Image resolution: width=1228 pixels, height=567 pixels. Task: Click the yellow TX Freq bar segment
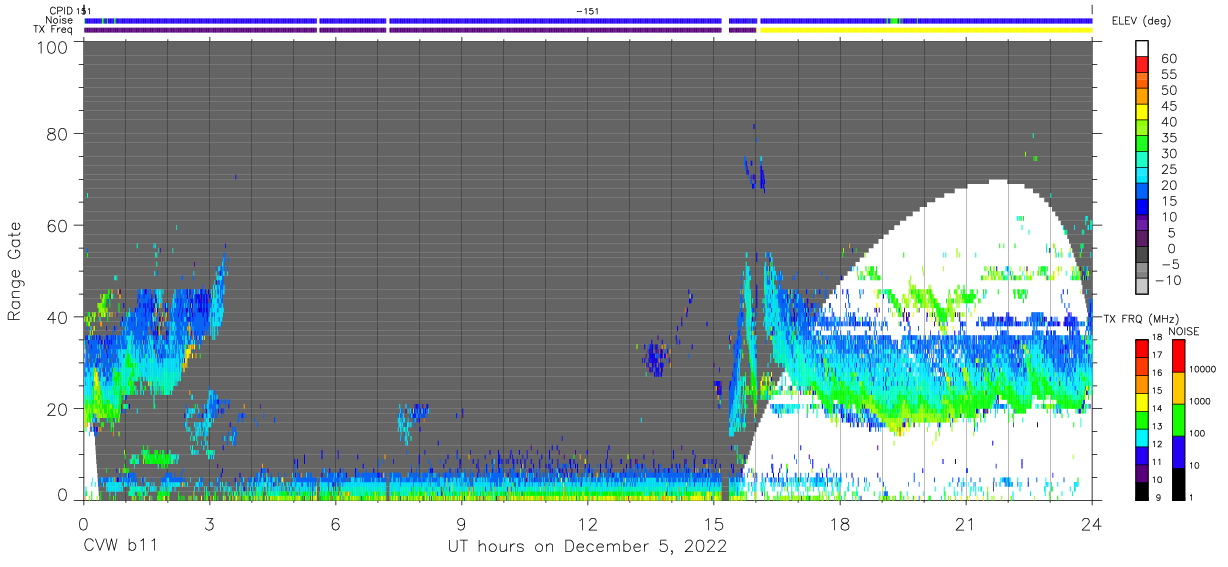925,30
